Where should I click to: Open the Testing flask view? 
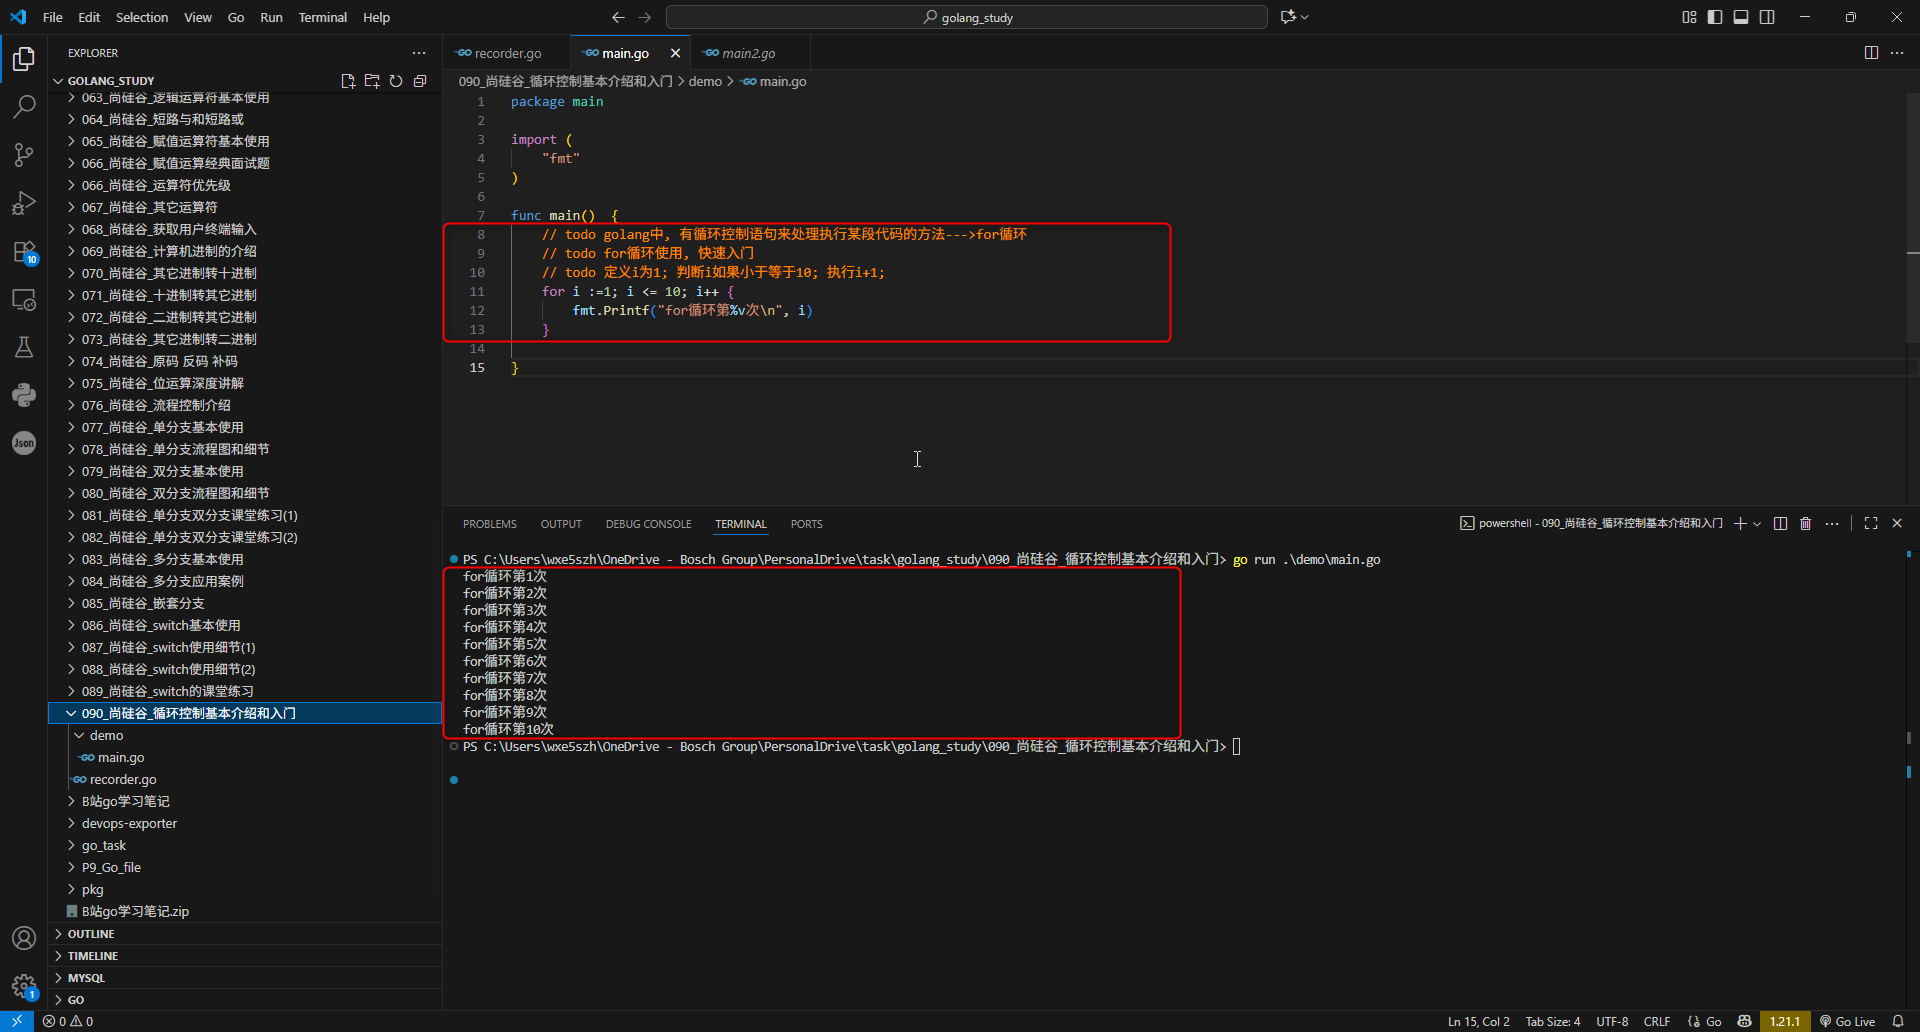(x=24, y=347)
